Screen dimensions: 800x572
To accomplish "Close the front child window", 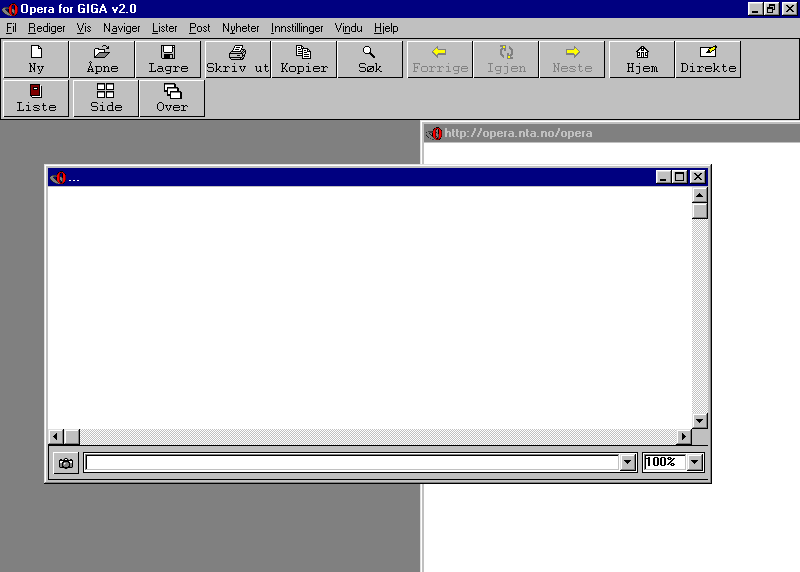I will (697, 177).
